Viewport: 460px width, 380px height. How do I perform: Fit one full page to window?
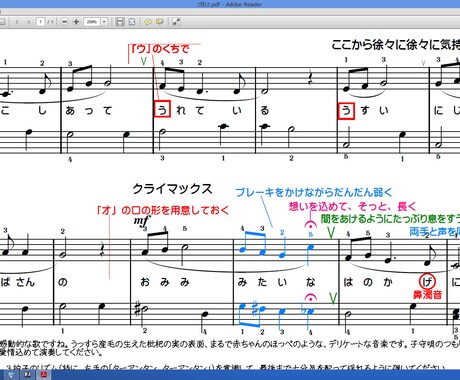pos(132,22)
